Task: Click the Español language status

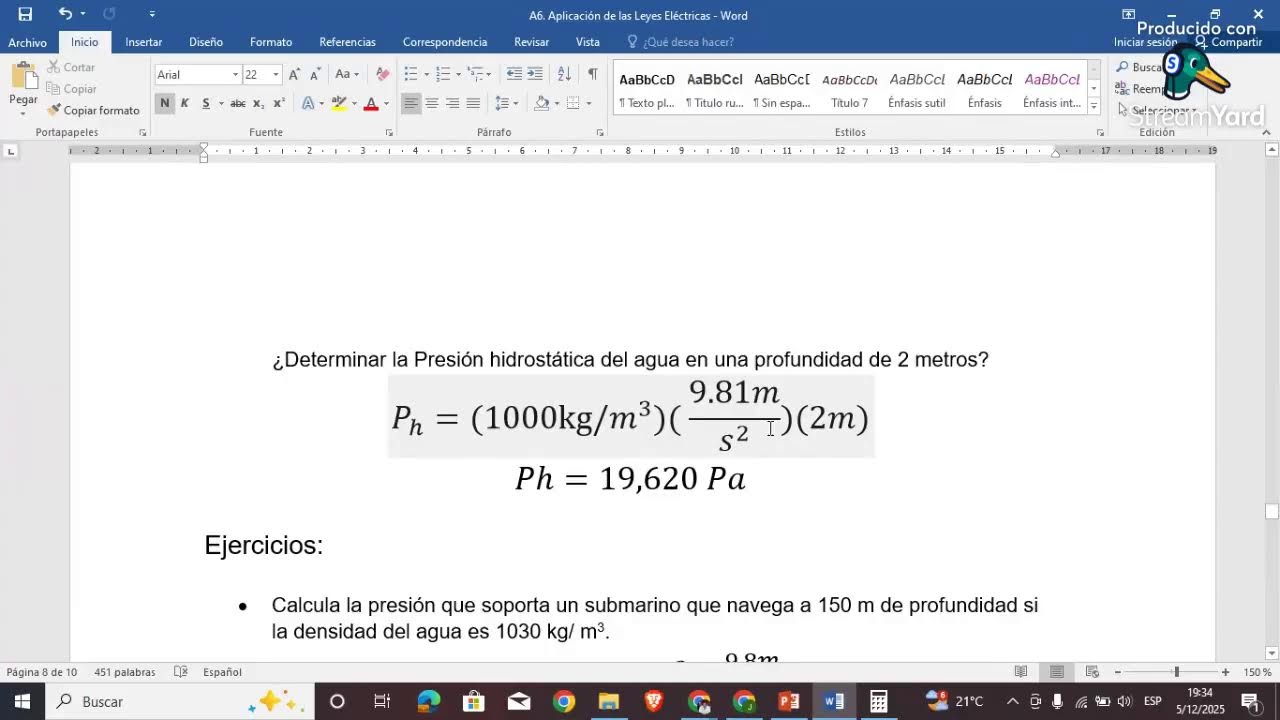Action: click(x=222, y=672)
